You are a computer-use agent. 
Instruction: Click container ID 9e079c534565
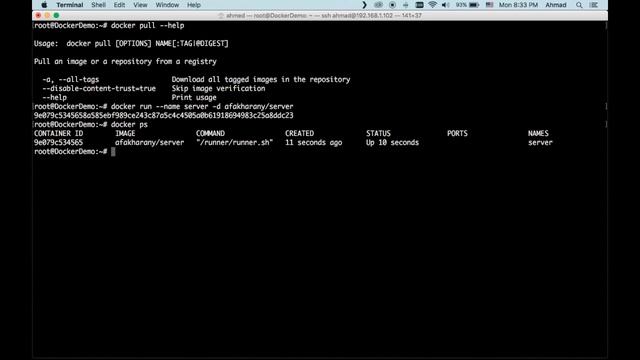(58, 142)
